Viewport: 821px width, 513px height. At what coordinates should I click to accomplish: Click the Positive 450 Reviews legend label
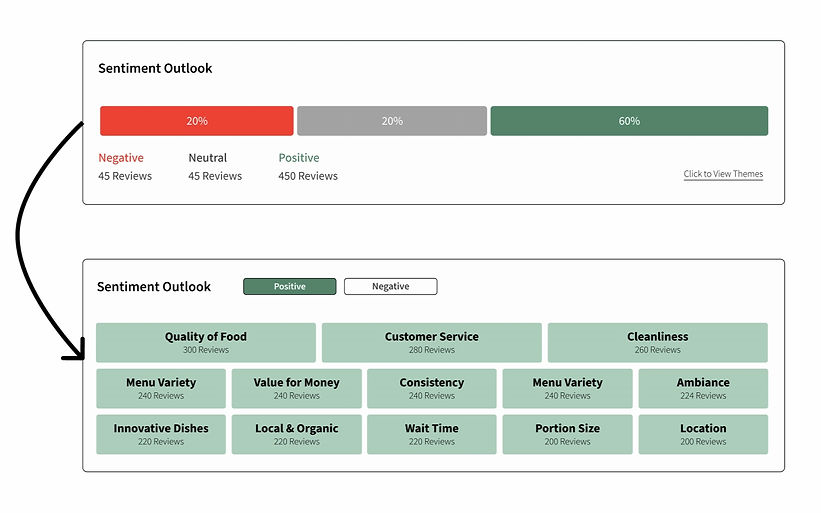(308, 167)
